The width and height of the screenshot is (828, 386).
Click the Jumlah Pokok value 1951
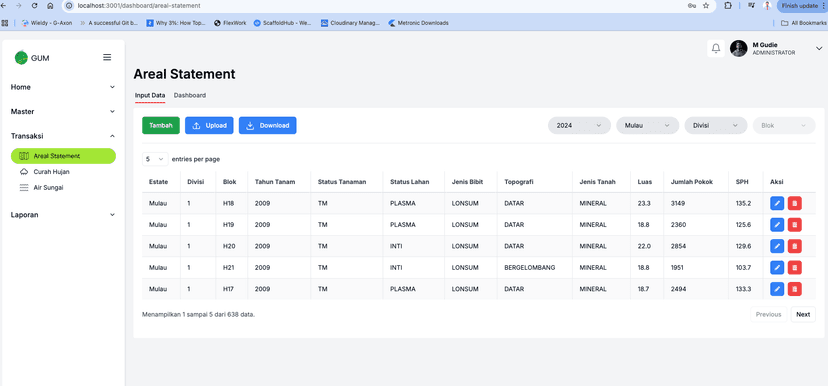tap(678, 268)
